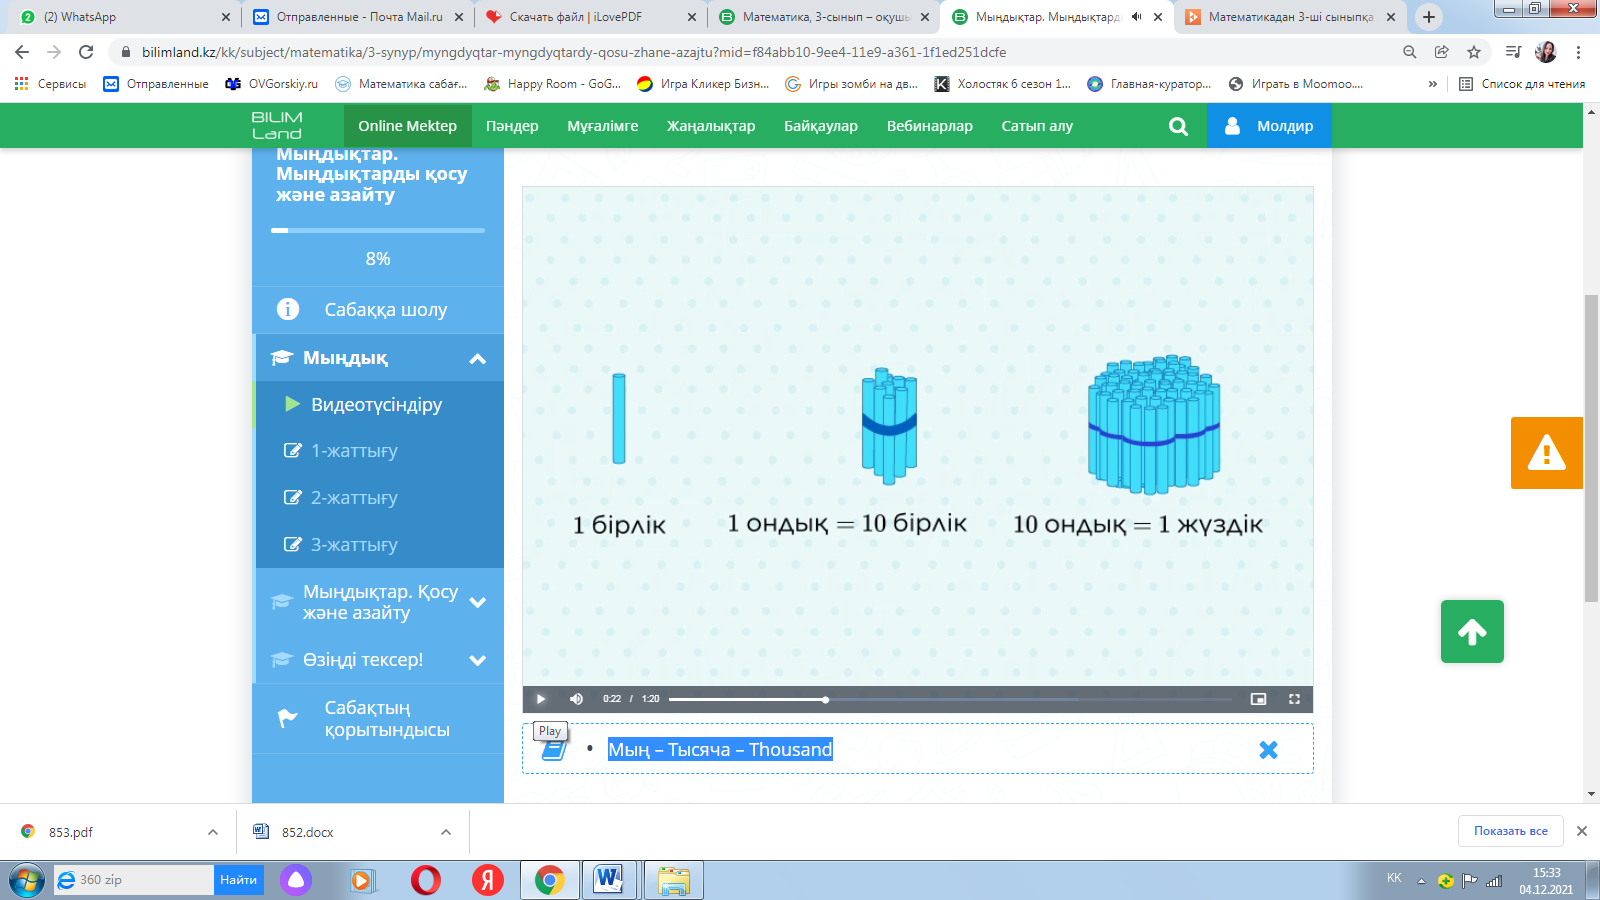
Task: Switch to Отправленные - Почта Mail.ru tab
Action: [x=358, y=17]
